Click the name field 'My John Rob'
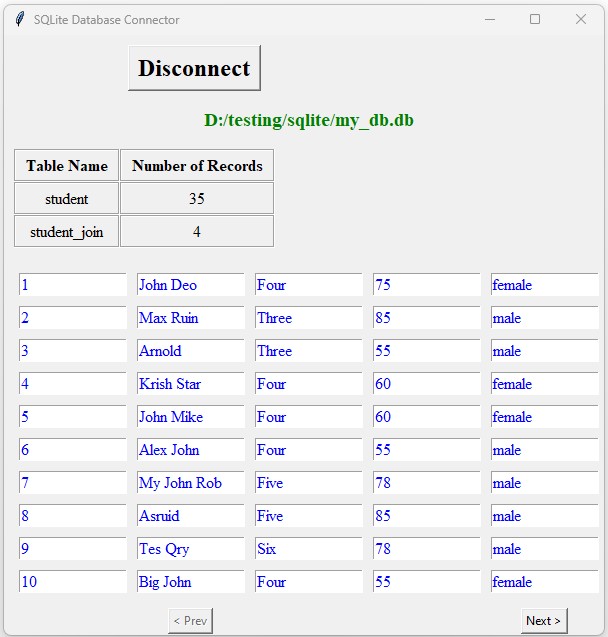The width and height of the screenshot is (608, 637). (191, 483)
